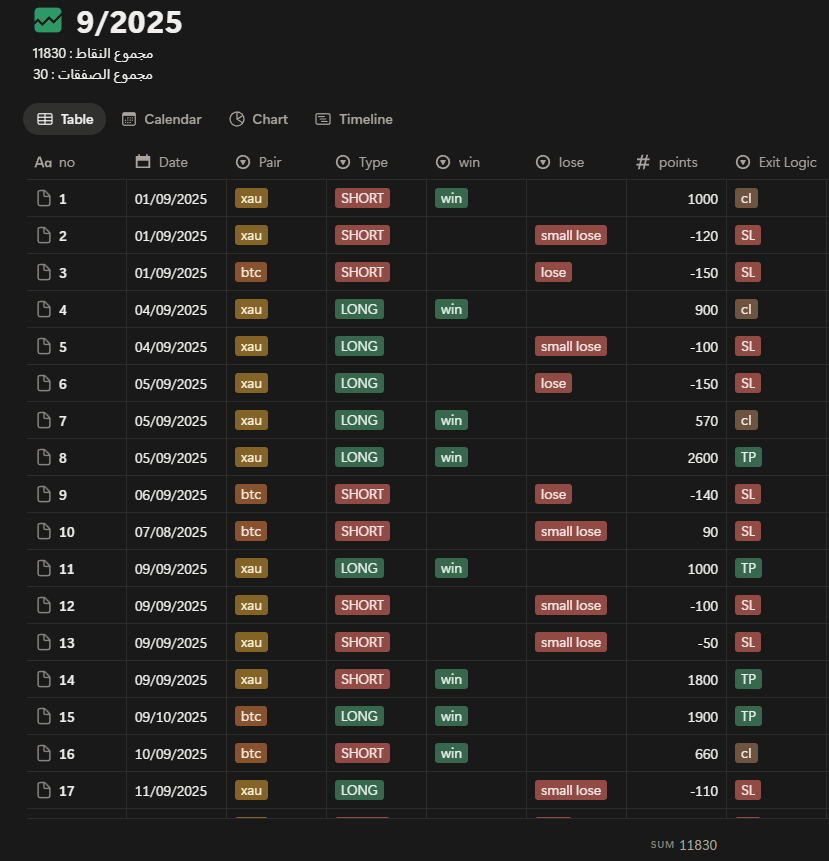Click the 2600 points cell in row 8

coord(702,458)
